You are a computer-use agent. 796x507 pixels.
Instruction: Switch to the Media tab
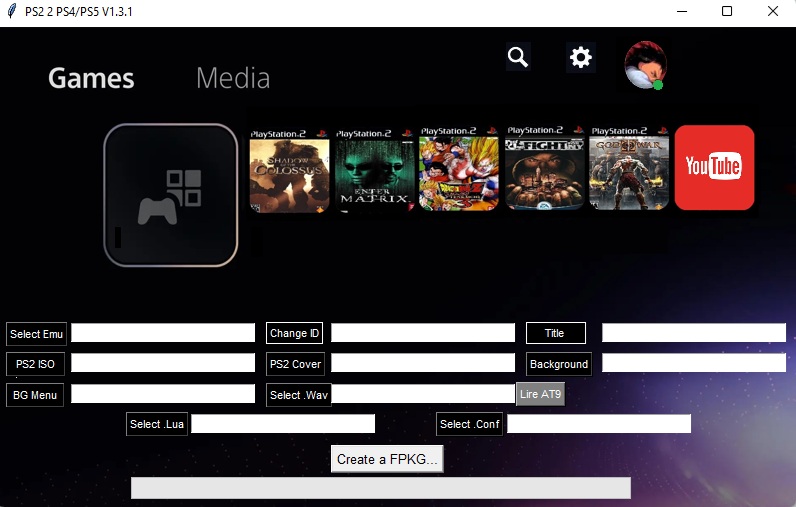[x=233, y=78]
